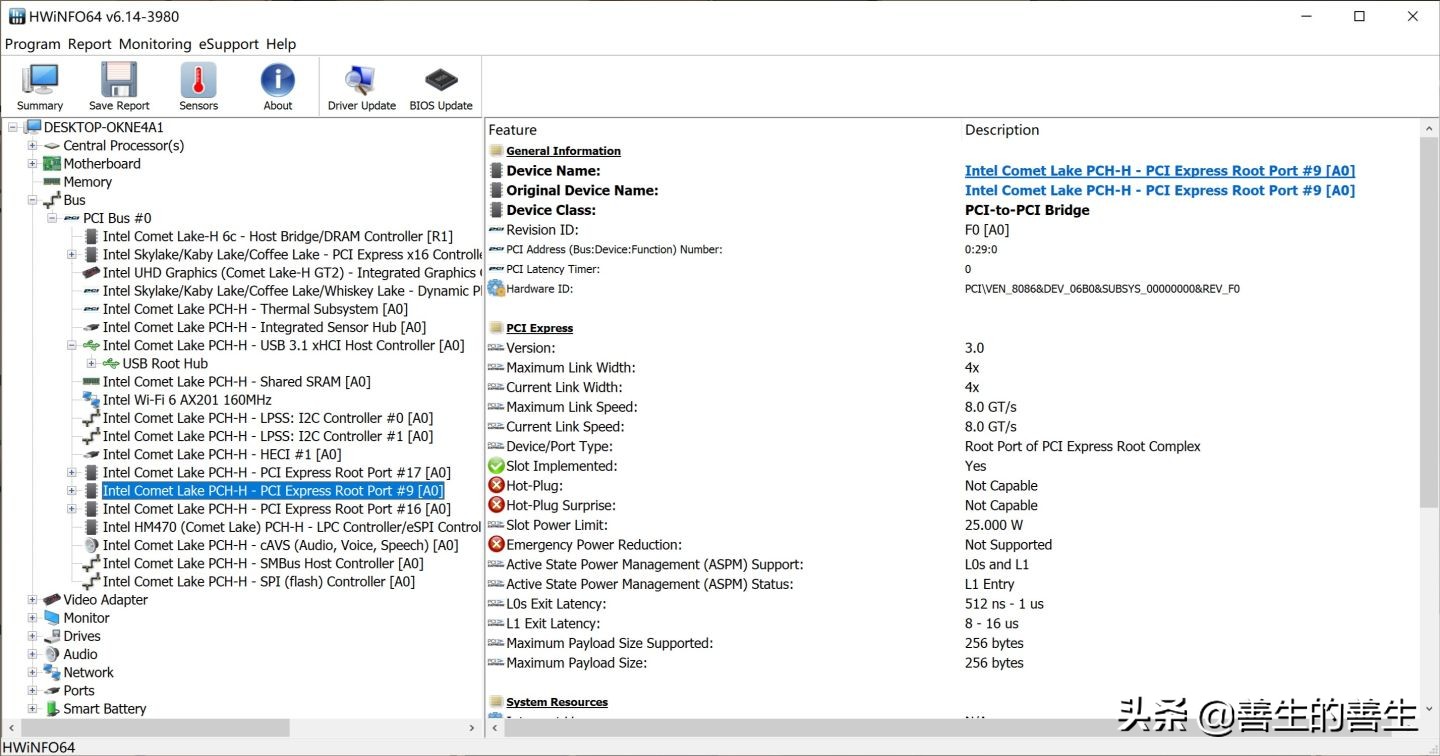
Task: Click the tree panel horizontal scrollbar
Action: [x=150, y=728]
